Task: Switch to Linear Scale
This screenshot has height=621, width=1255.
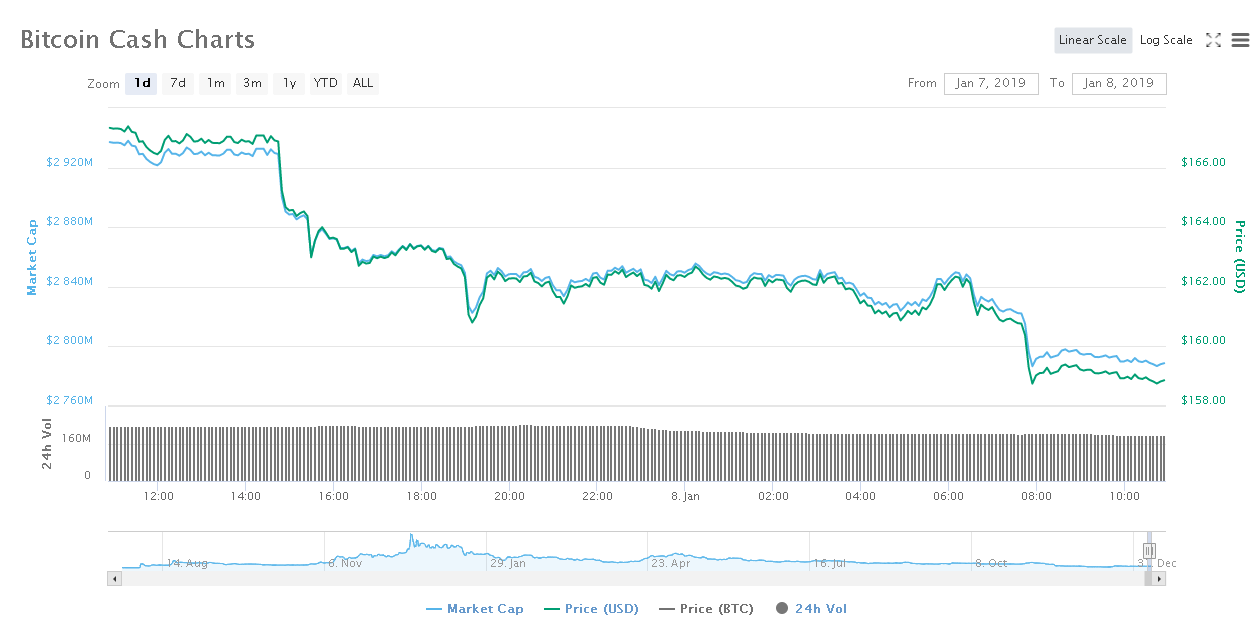Action: 1092,40
